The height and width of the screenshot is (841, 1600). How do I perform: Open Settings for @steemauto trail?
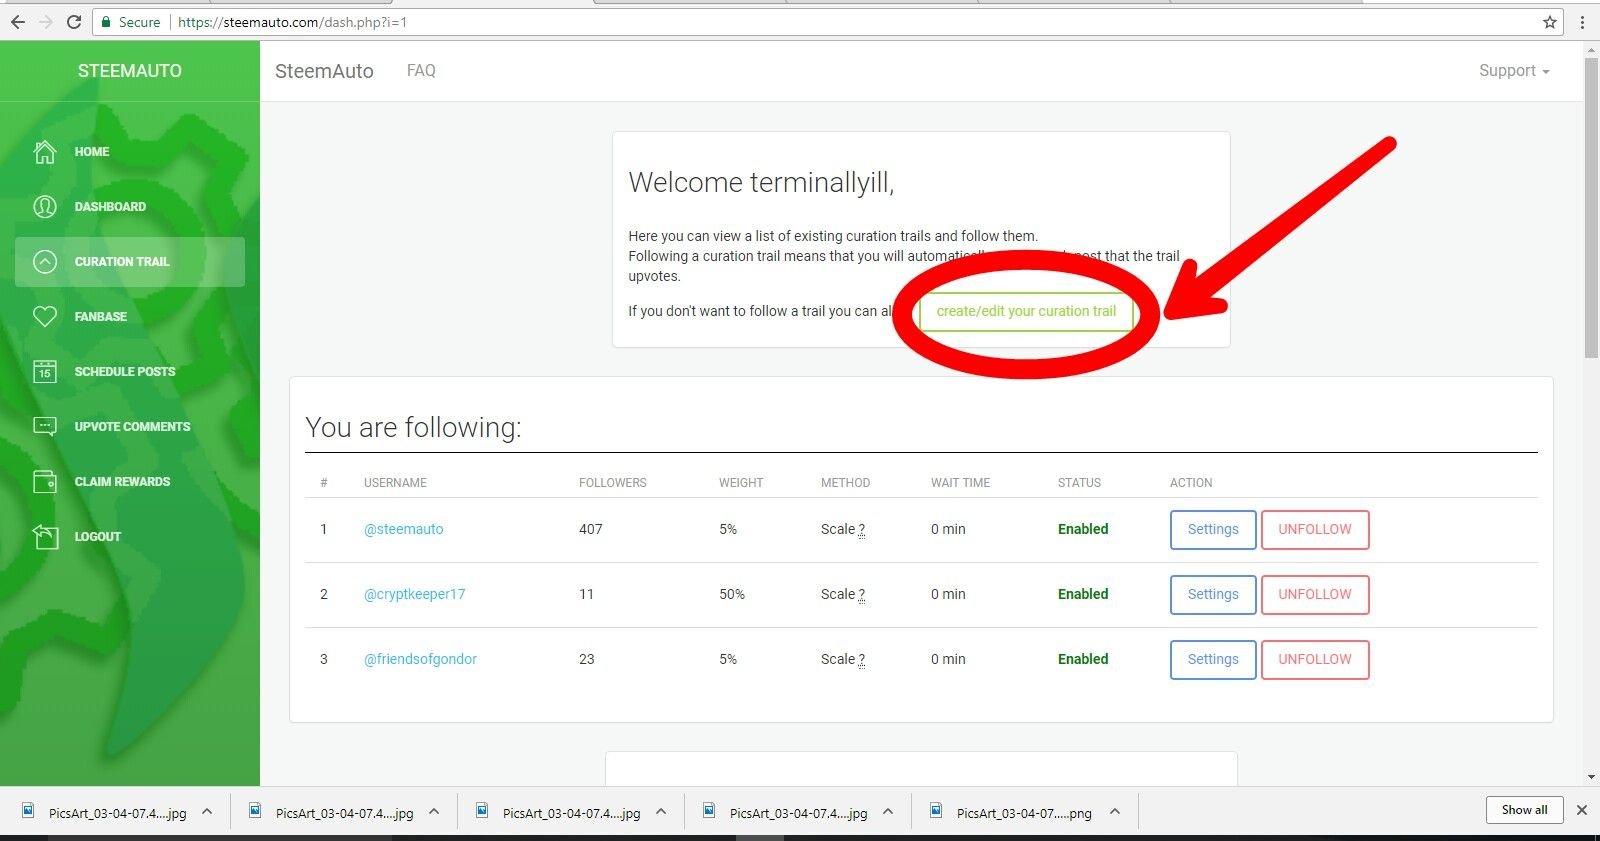[x=1213, y=530]
